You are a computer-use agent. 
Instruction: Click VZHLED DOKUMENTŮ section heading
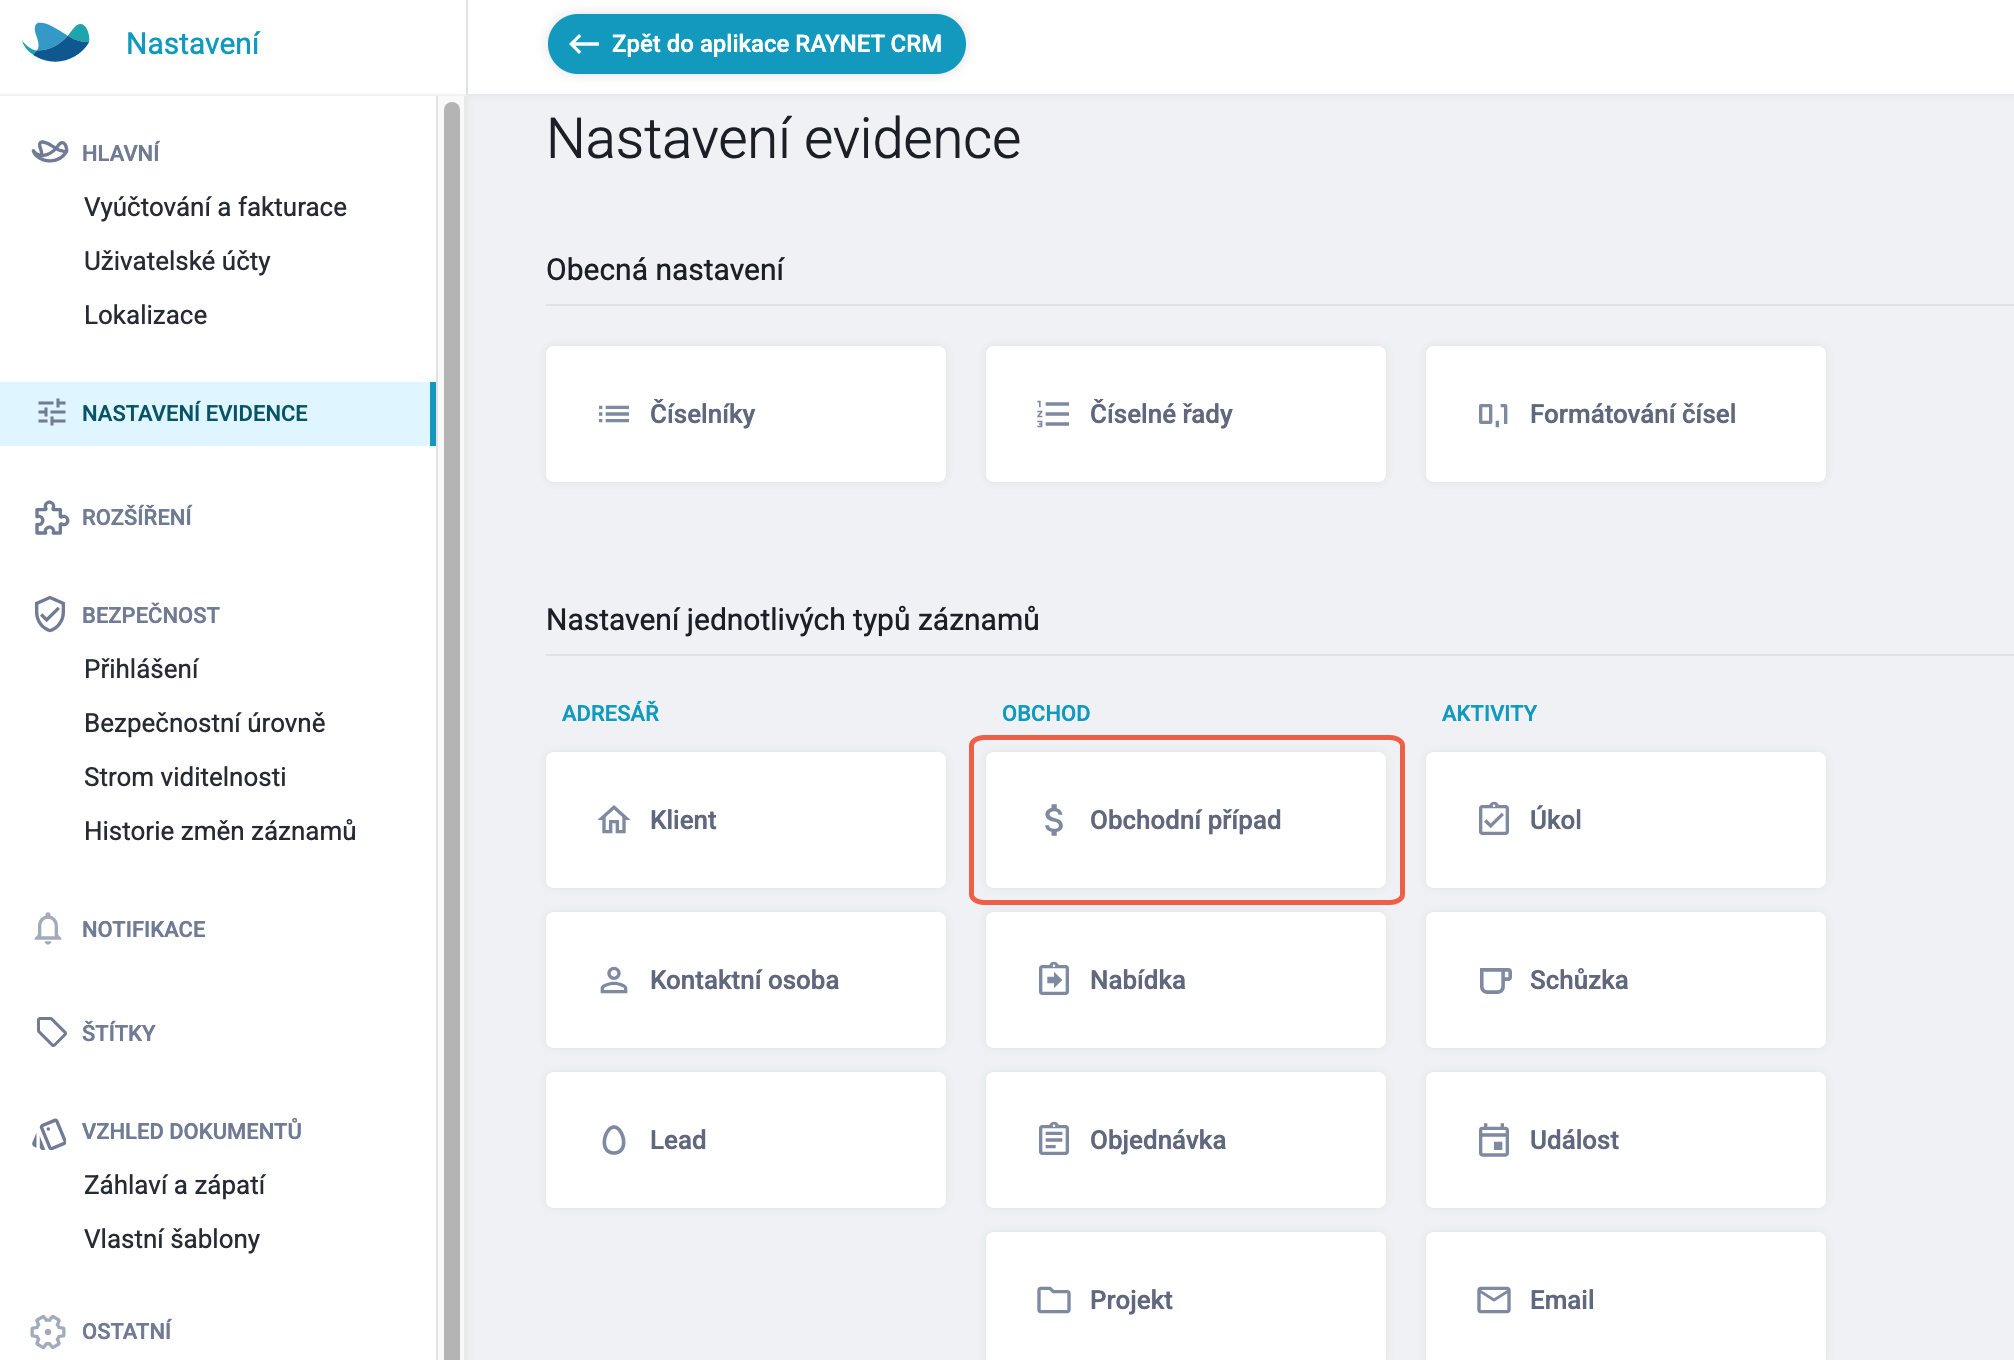191,1131
